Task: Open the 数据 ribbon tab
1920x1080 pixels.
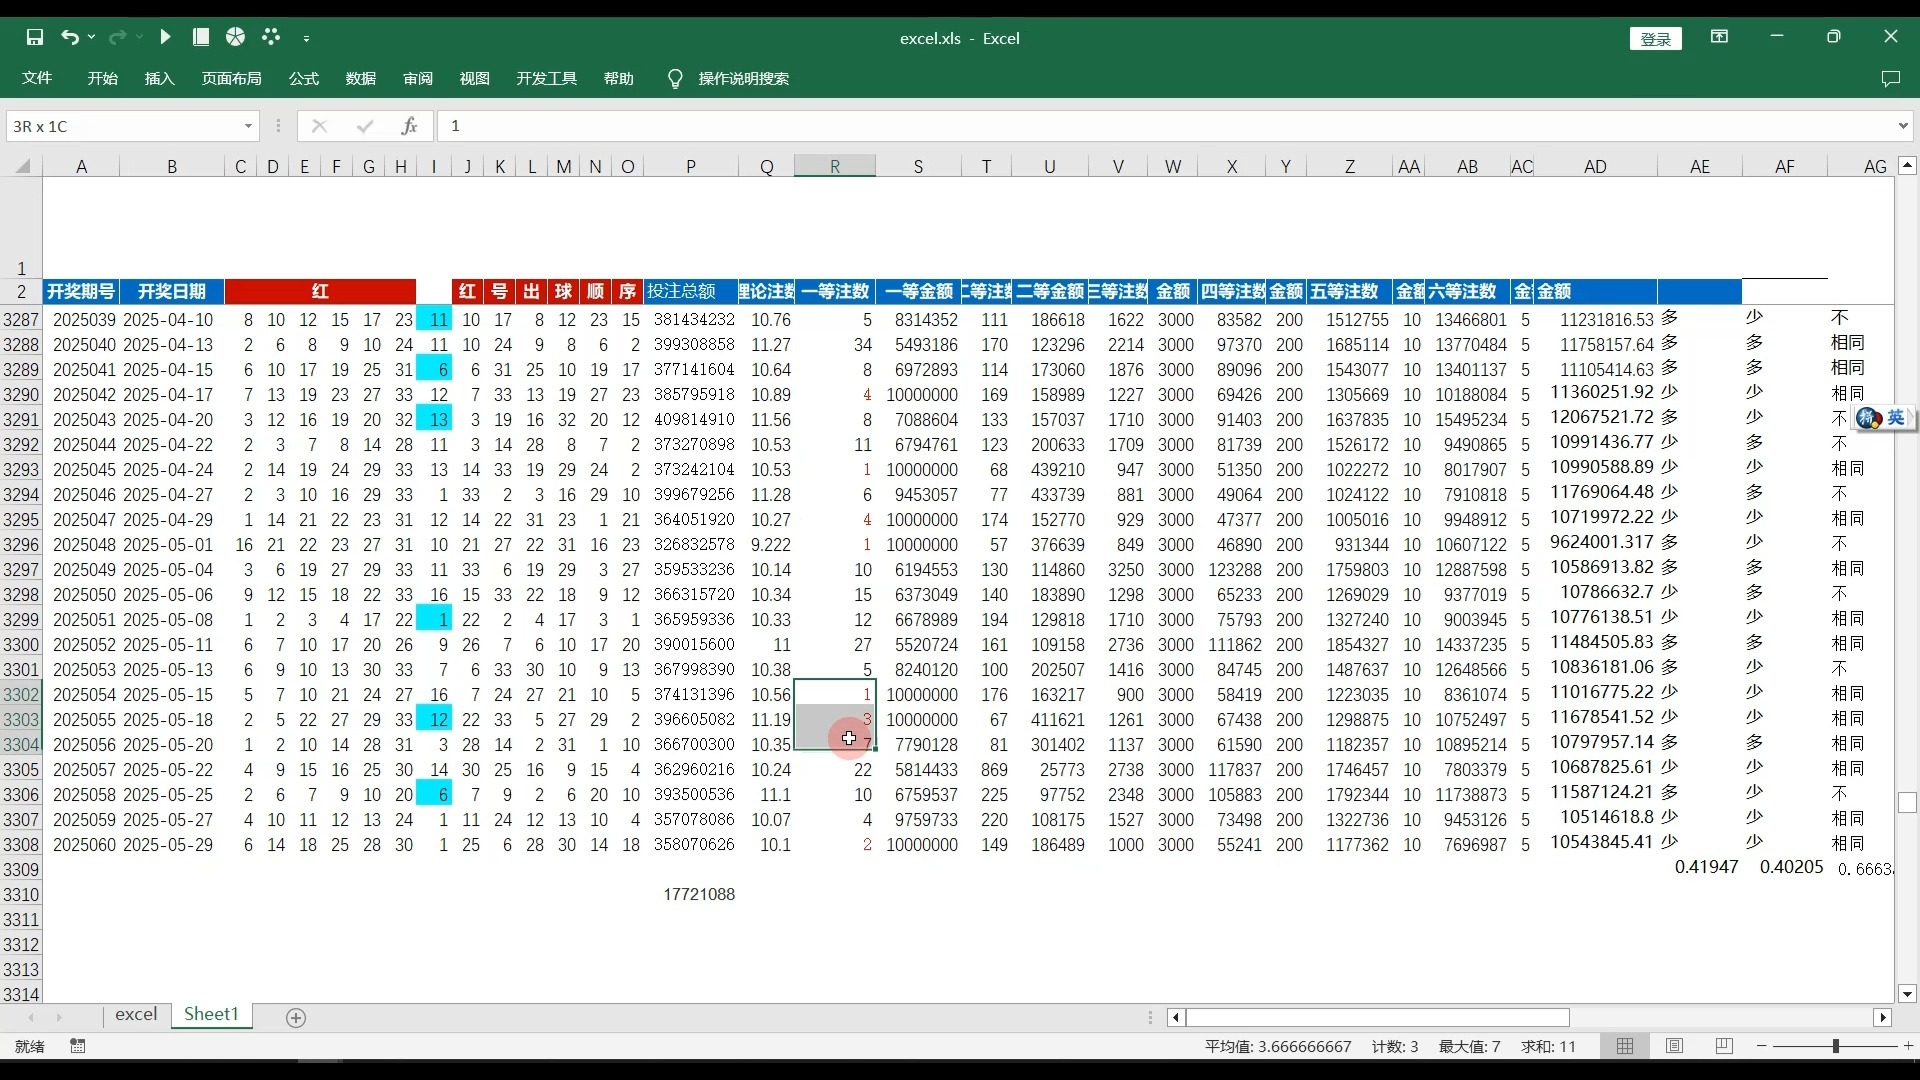Action: 360,78
